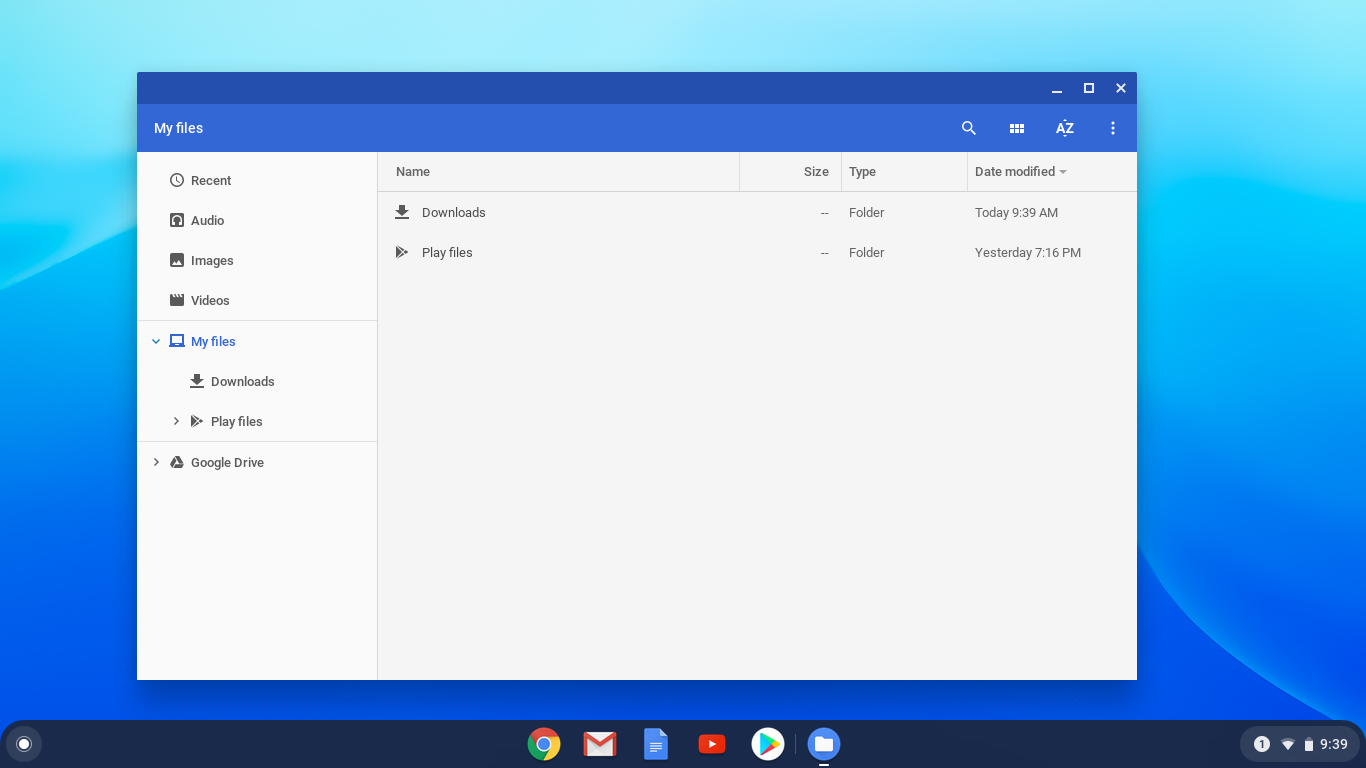1366x768 pixels.
Task: Select Recent in the sidebar
Action: [x=257, y=180]
